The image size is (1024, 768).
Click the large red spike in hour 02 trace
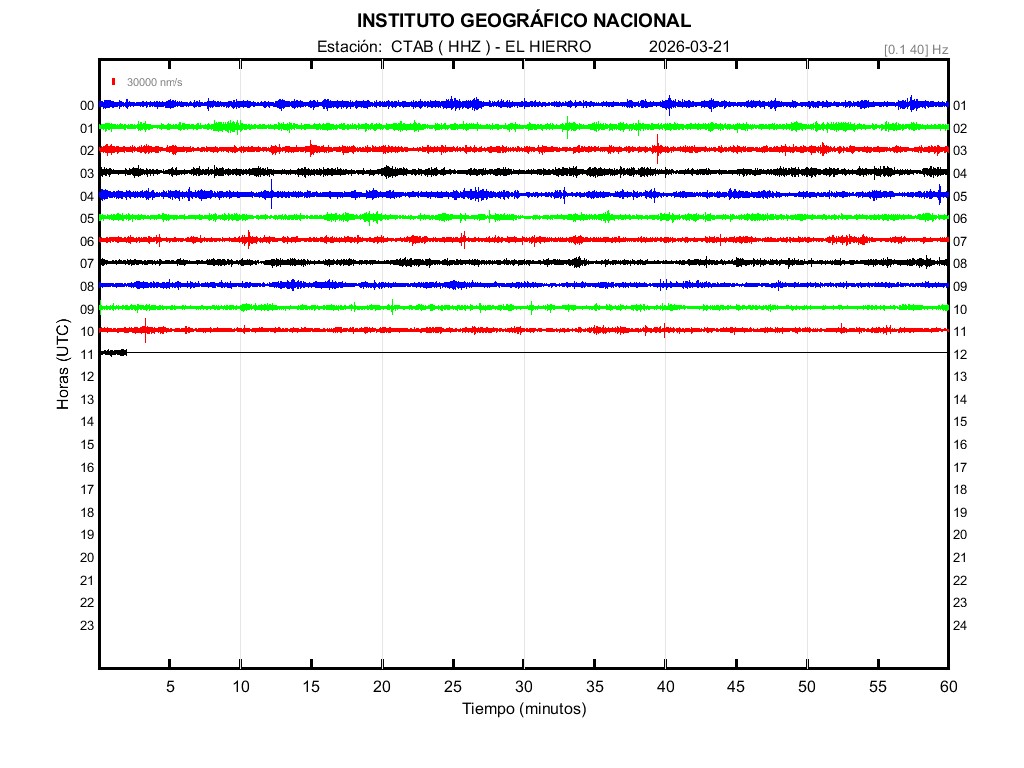[x=657, y=148]
